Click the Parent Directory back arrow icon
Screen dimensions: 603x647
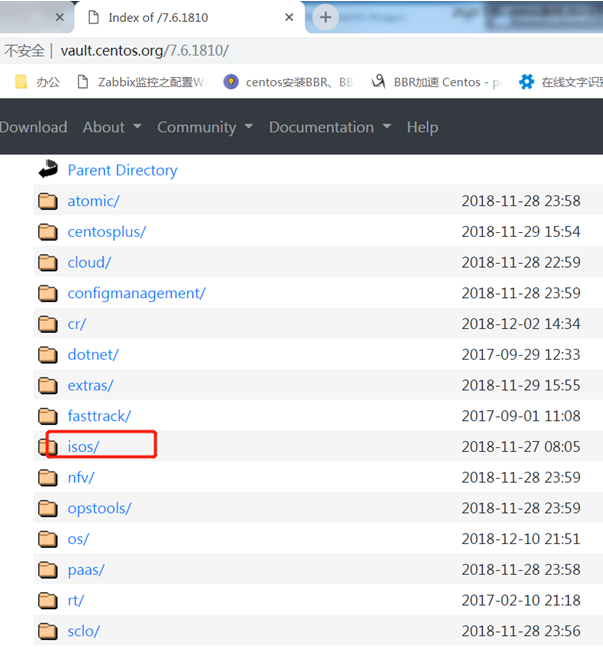48,169
